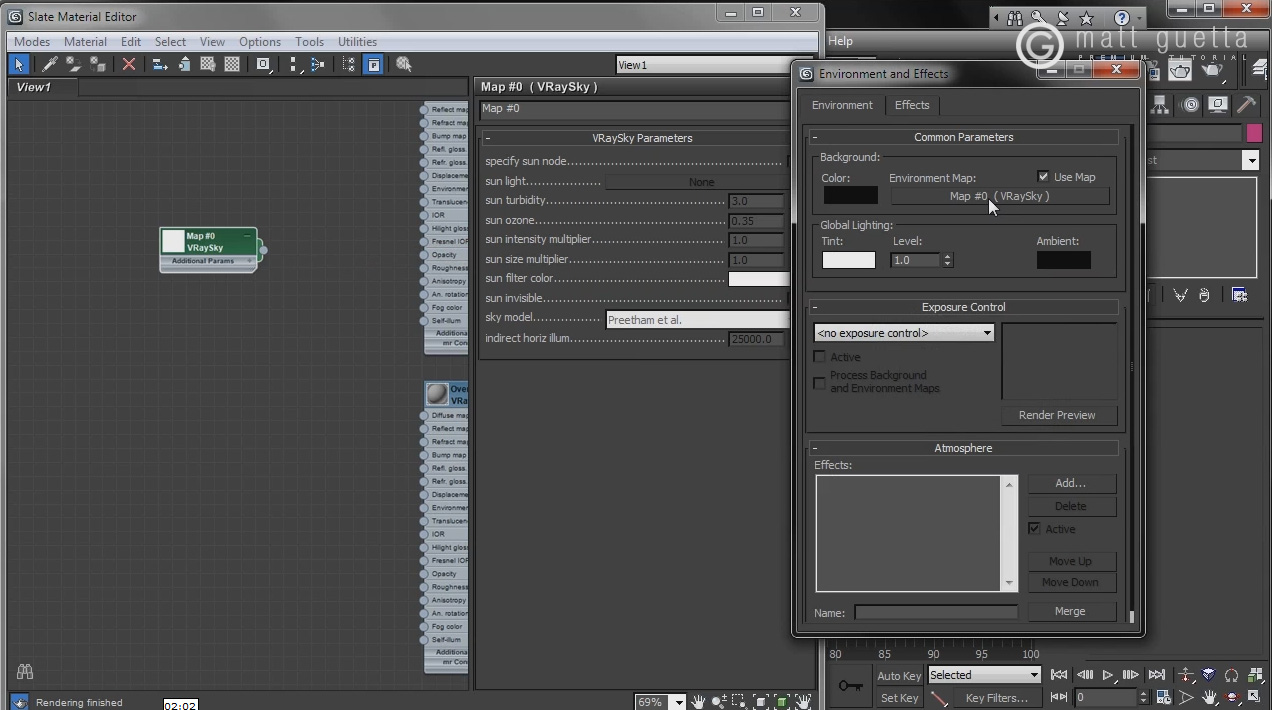Select the arrow Select Tool in Slate toolbar
Viewport: 1272px width, 710px height.
coord(19,64)
